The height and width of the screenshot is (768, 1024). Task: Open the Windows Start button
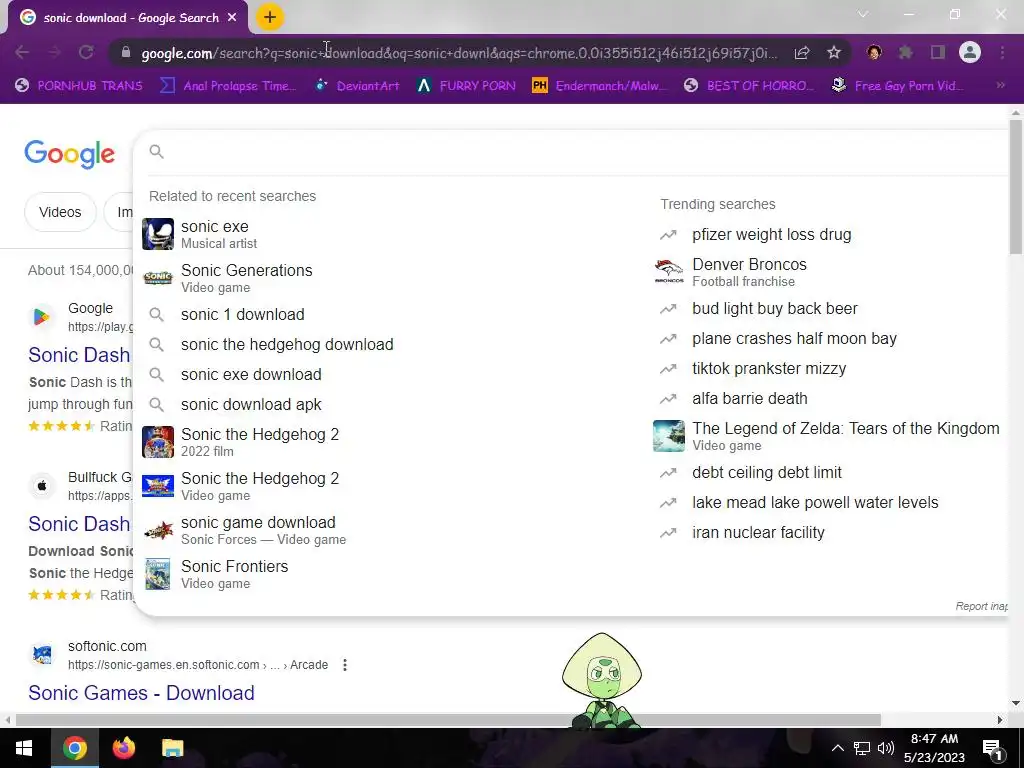(x=24, y=748)
